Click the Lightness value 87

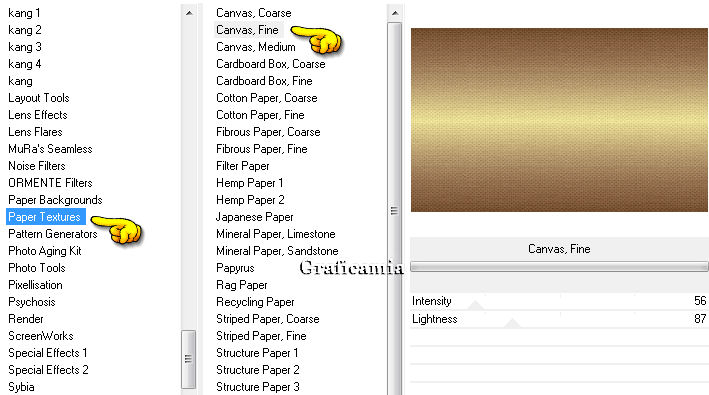(x=700, y=319)
